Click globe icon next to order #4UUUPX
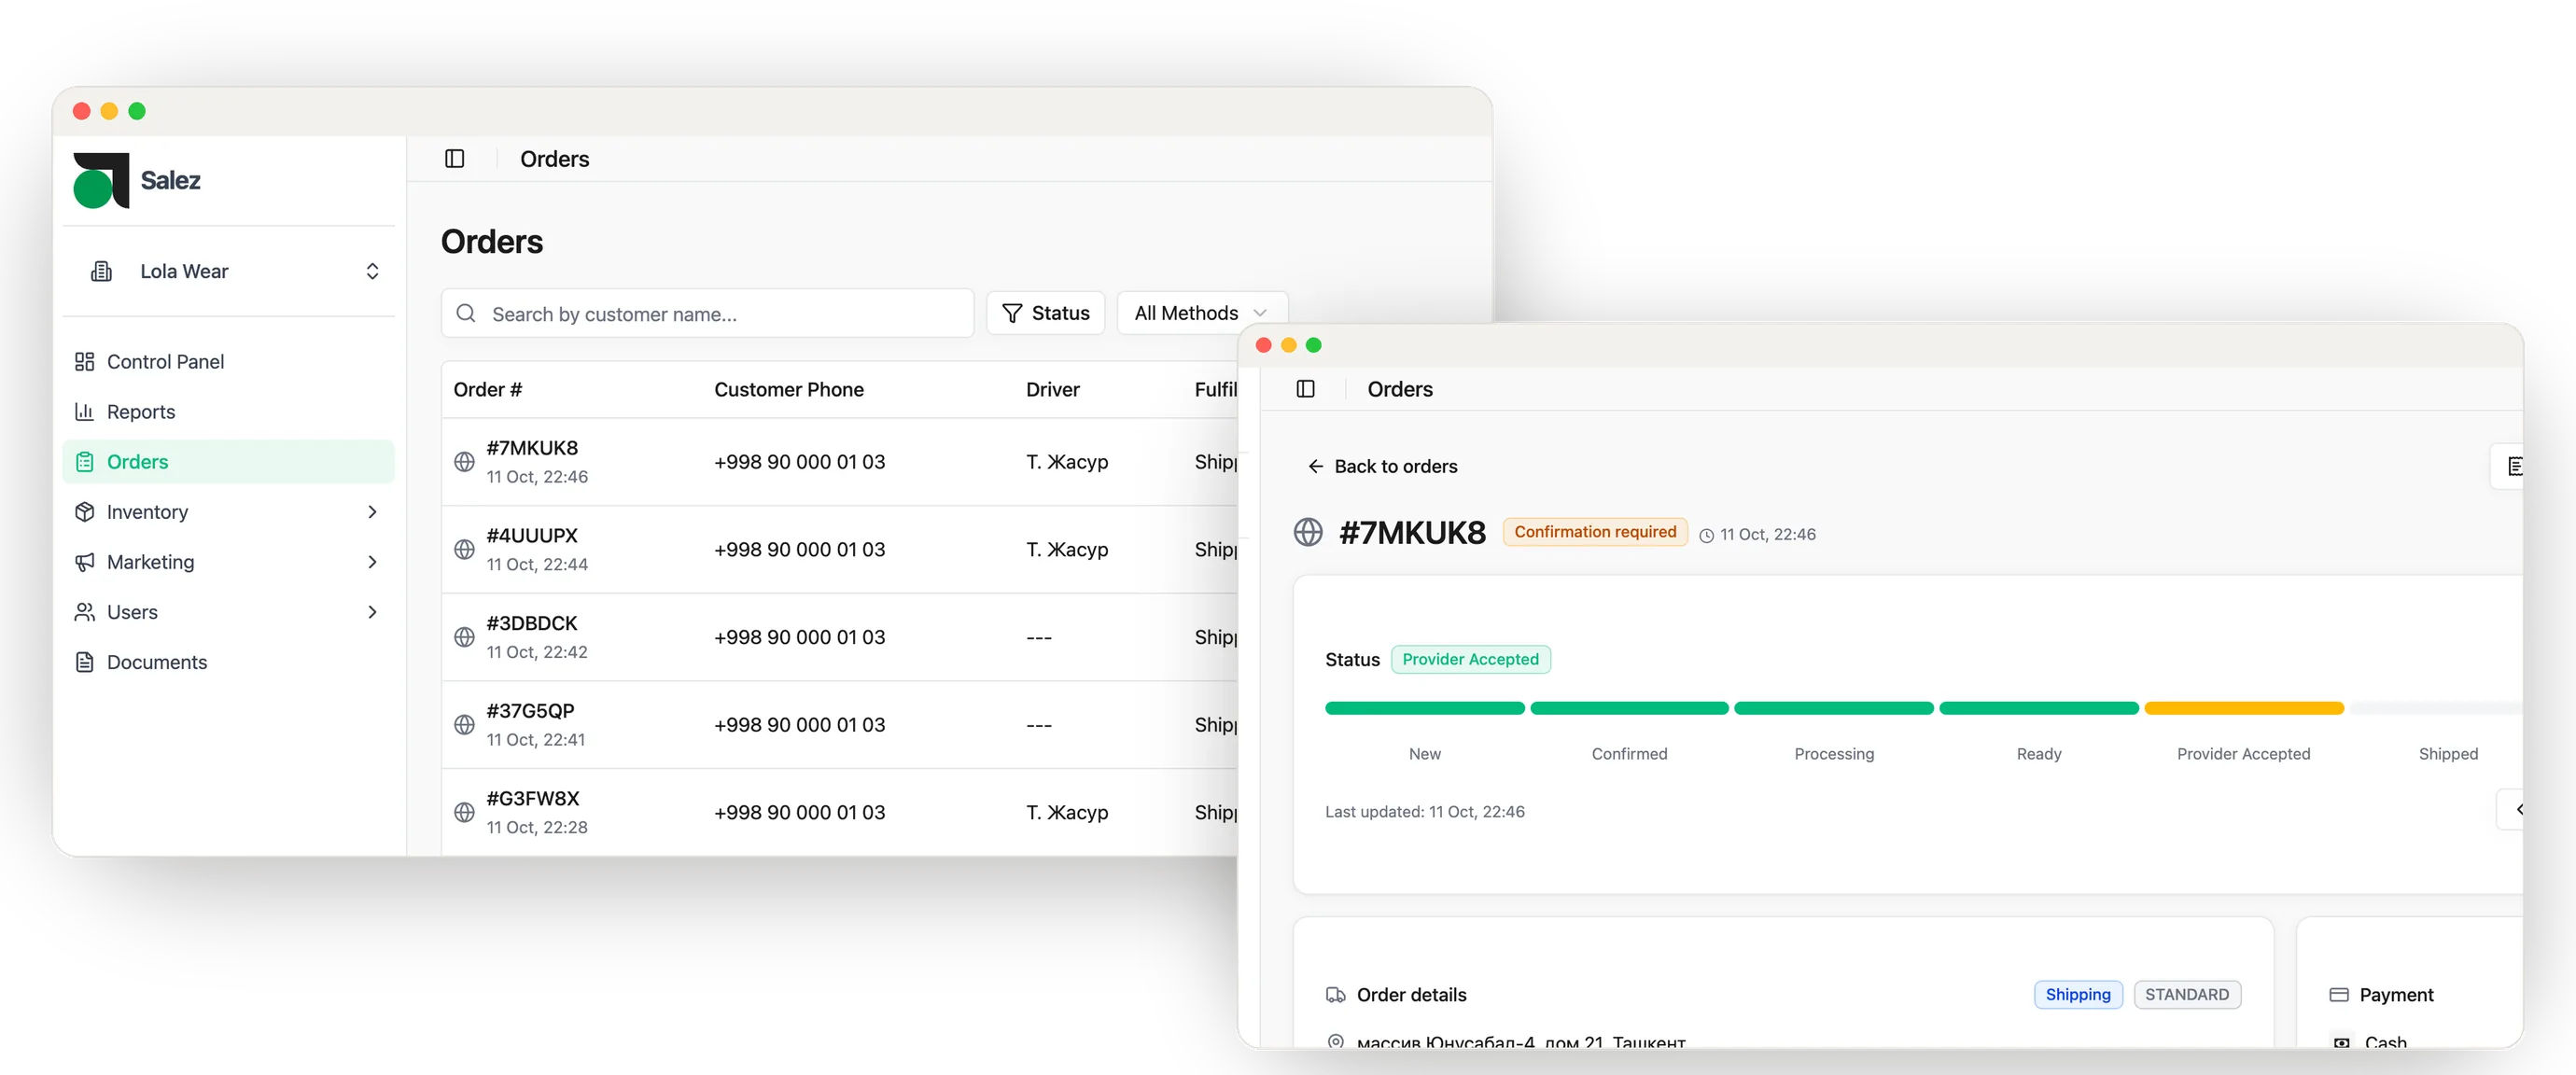2576x1075 pixels. coord(464,549)
